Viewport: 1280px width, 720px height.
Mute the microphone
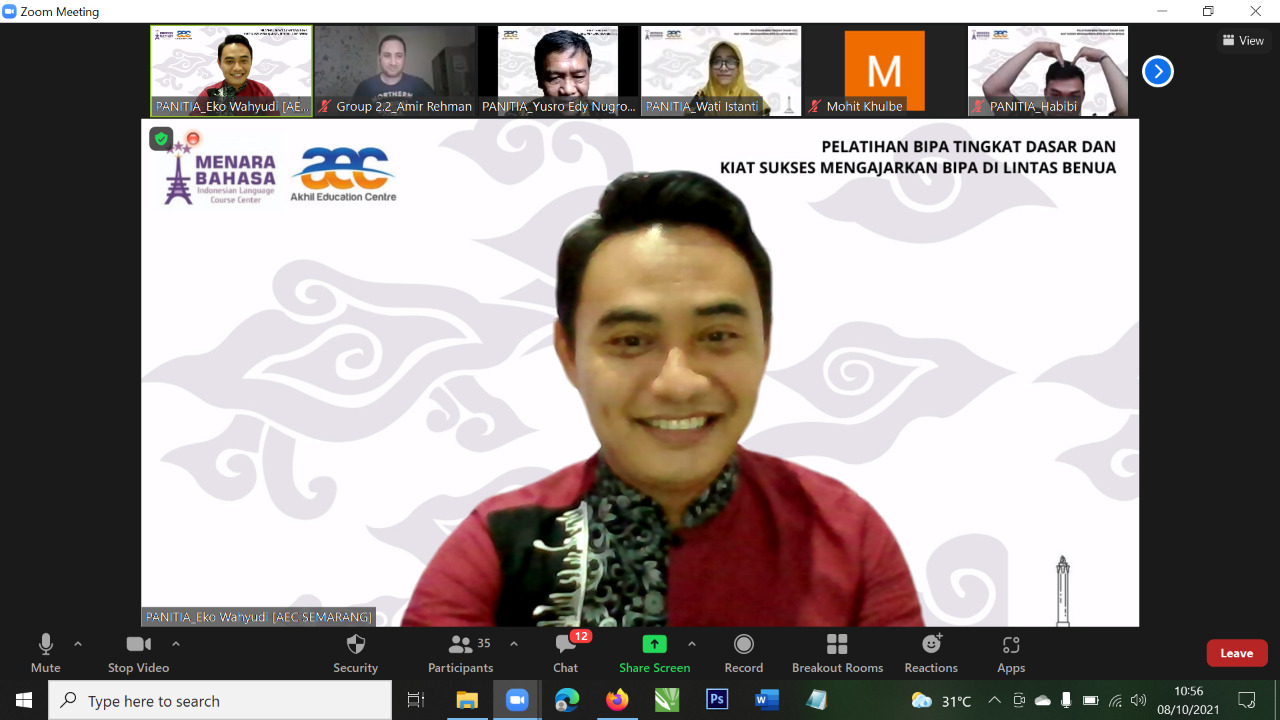point(45,653)
